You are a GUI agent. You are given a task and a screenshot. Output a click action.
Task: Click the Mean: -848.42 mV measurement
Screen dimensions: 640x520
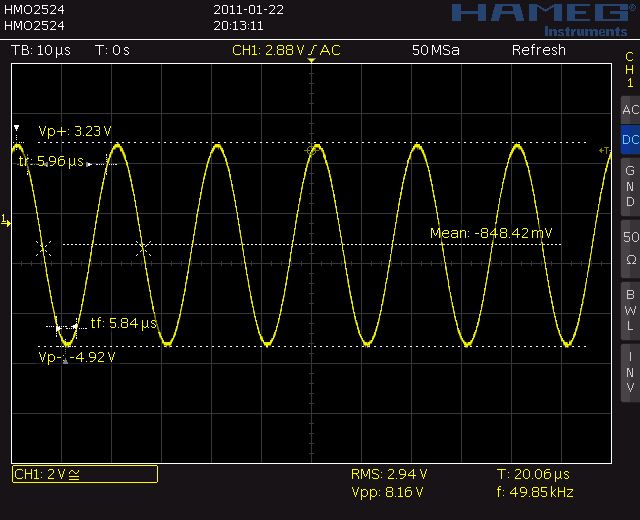491,233
